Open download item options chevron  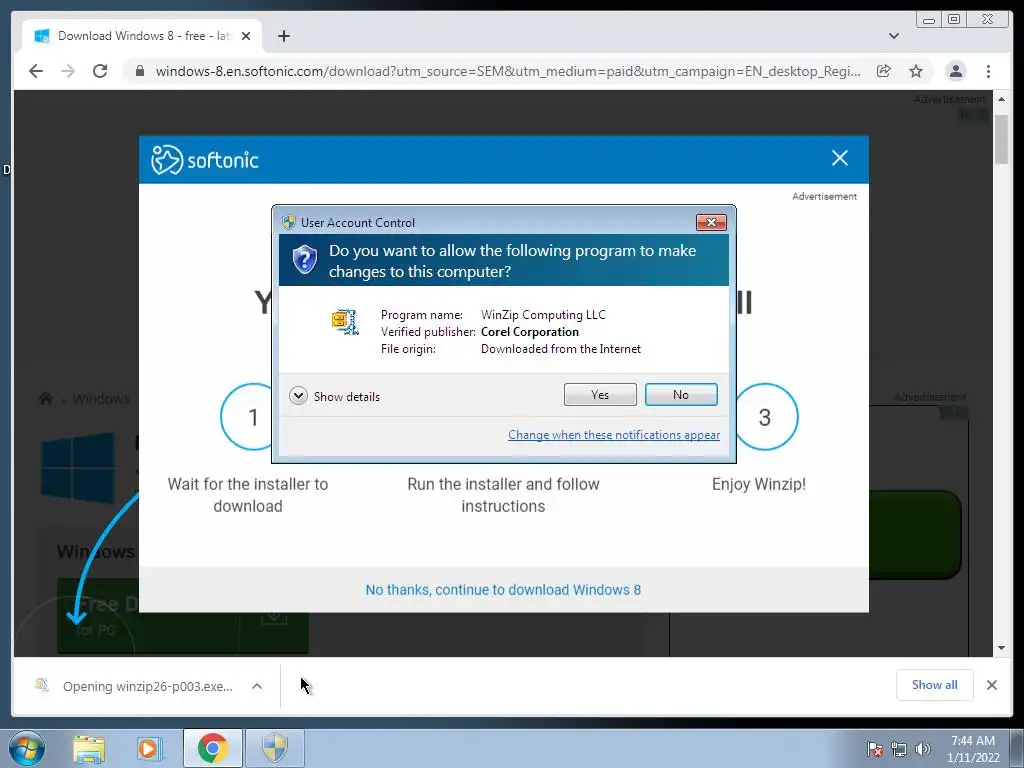pyautogui.click(x=257, y=686)
